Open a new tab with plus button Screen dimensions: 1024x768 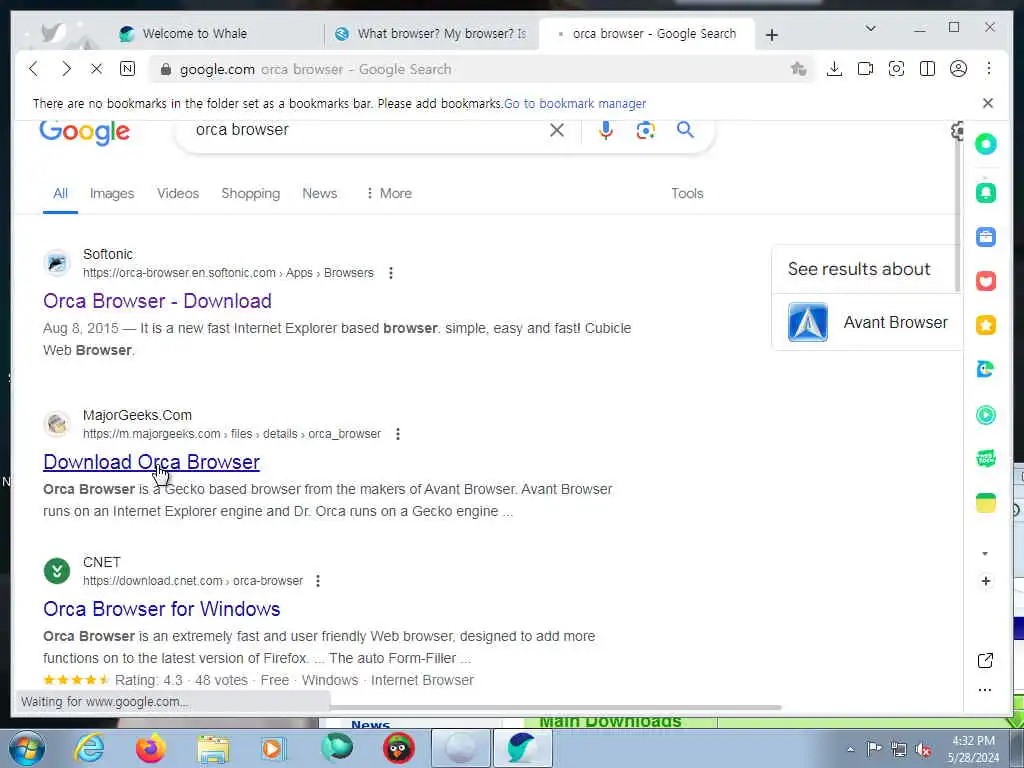point(772,35)
